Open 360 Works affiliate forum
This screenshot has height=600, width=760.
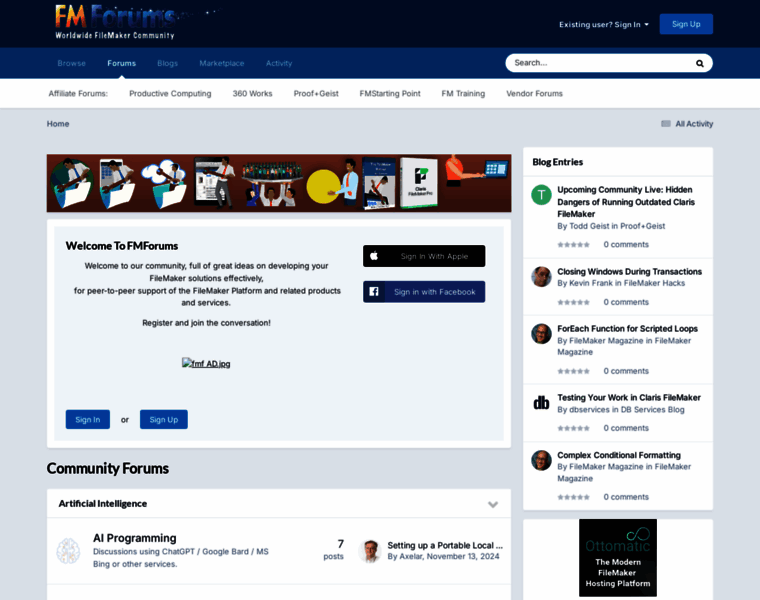[x=253, y=94]
